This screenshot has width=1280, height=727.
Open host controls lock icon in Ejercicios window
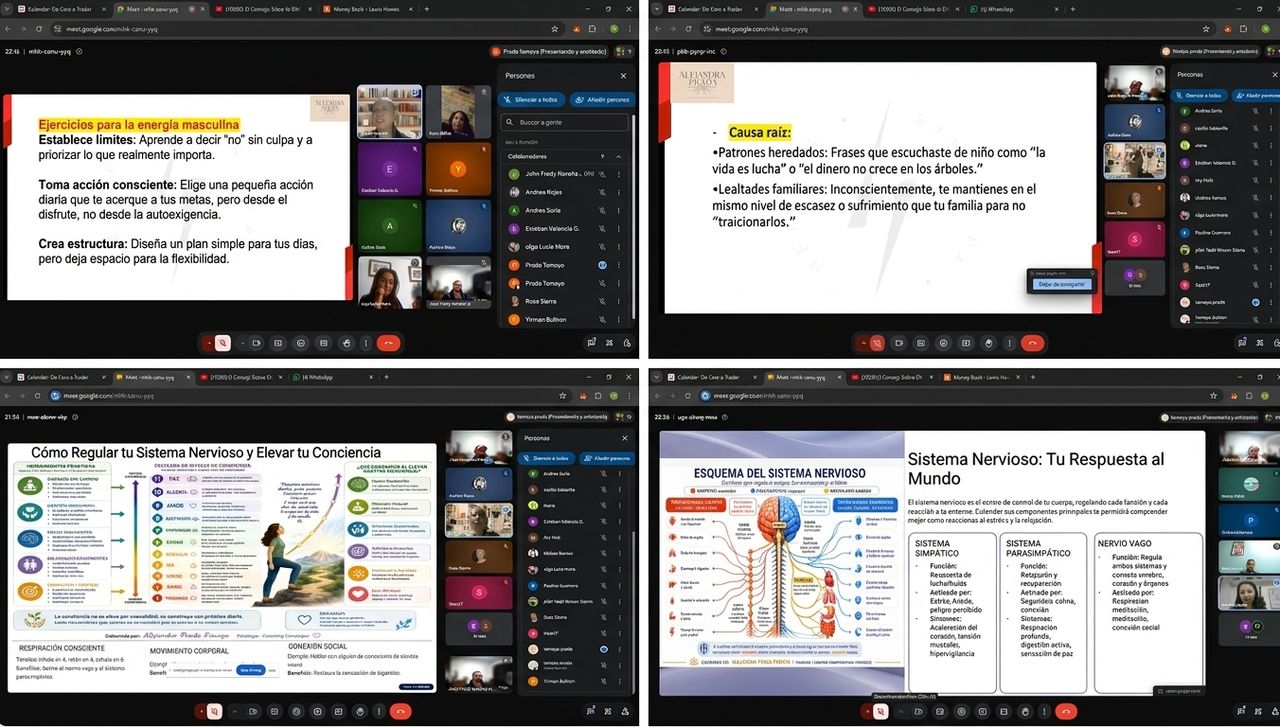(x=626, y=343)
